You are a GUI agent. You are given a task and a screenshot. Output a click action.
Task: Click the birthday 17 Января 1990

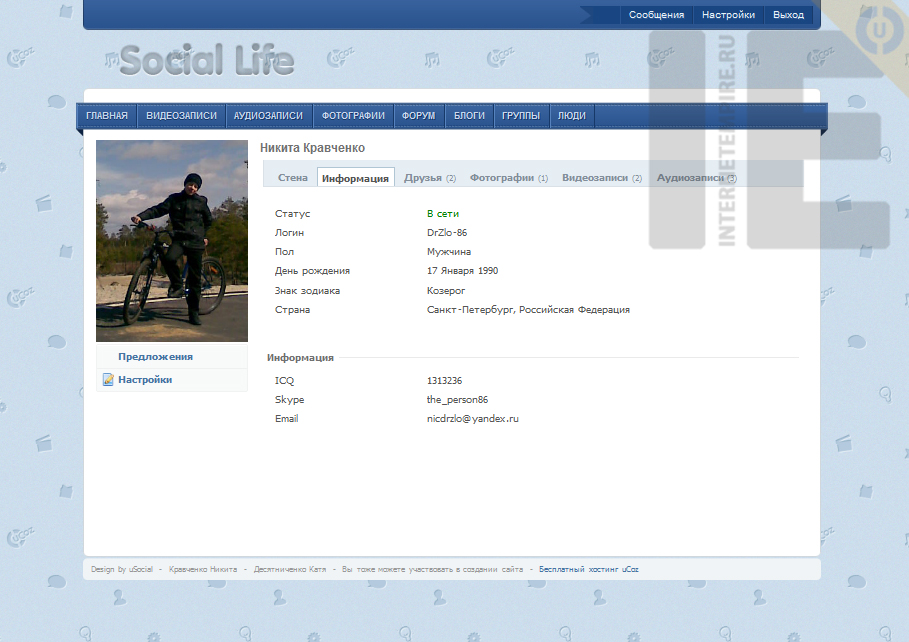point(463,271)
